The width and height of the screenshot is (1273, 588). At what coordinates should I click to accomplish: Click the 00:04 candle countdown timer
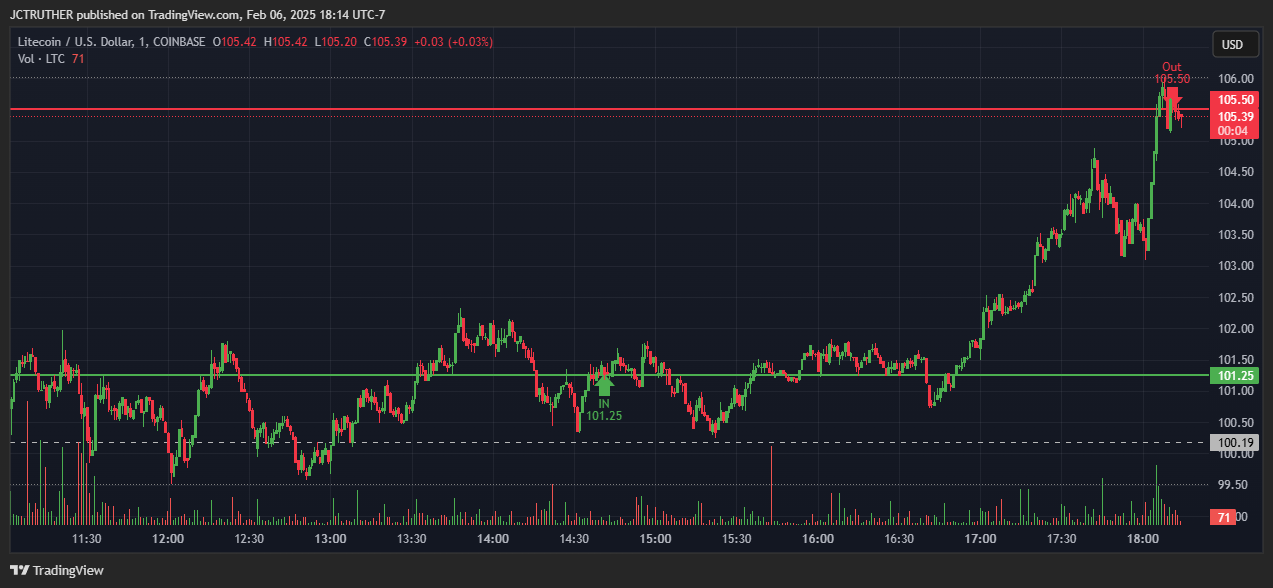tap(1235, 131)
